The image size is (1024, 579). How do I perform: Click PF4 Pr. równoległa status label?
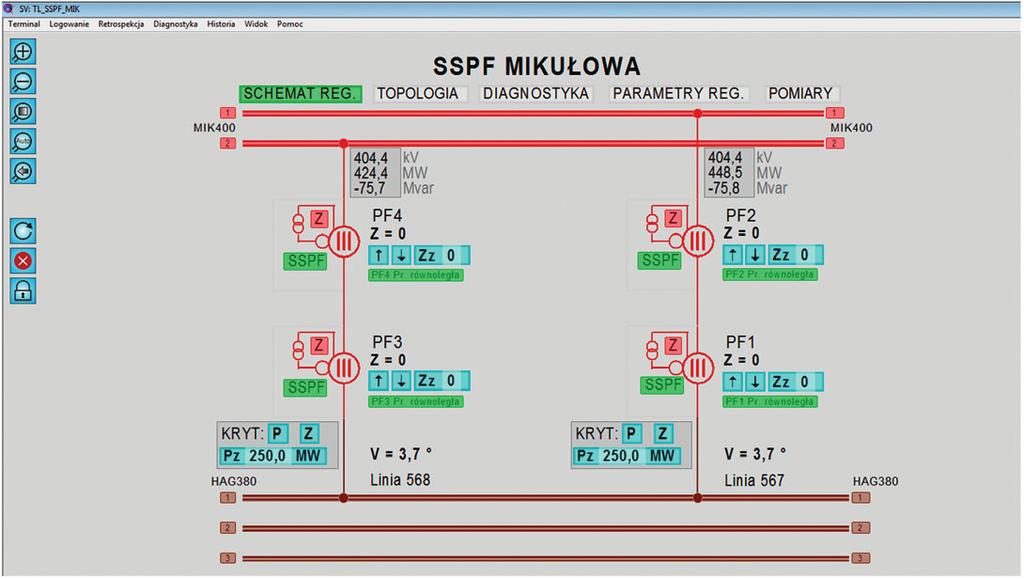pos(416,275)
